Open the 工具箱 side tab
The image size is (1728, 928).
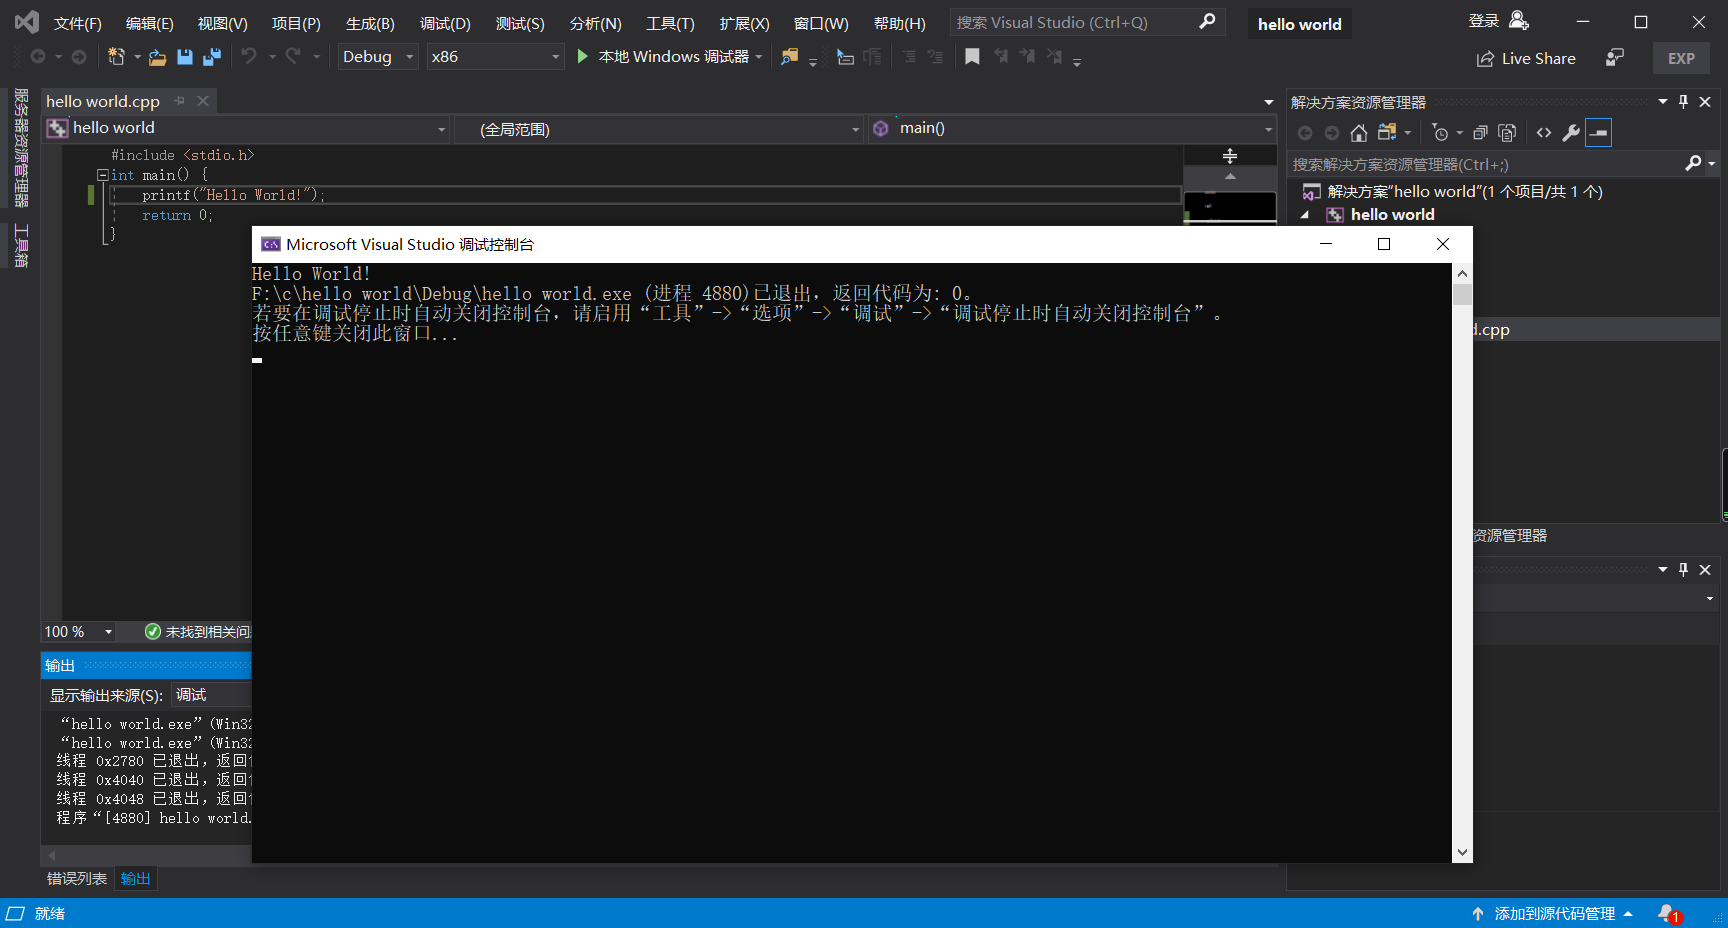click(x=20, y=246)
